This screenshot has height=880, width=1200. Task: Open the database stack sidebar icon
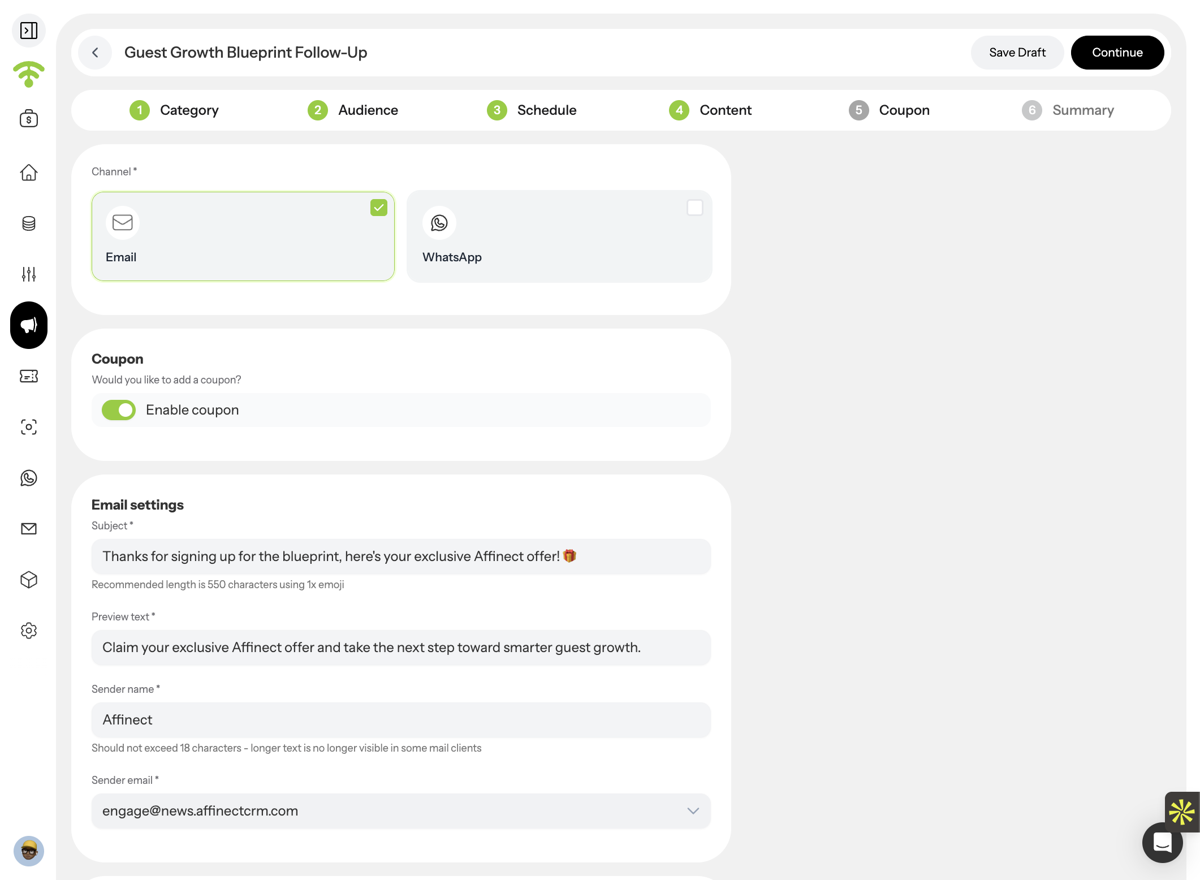pyautogui.click(x=29, y=224)
